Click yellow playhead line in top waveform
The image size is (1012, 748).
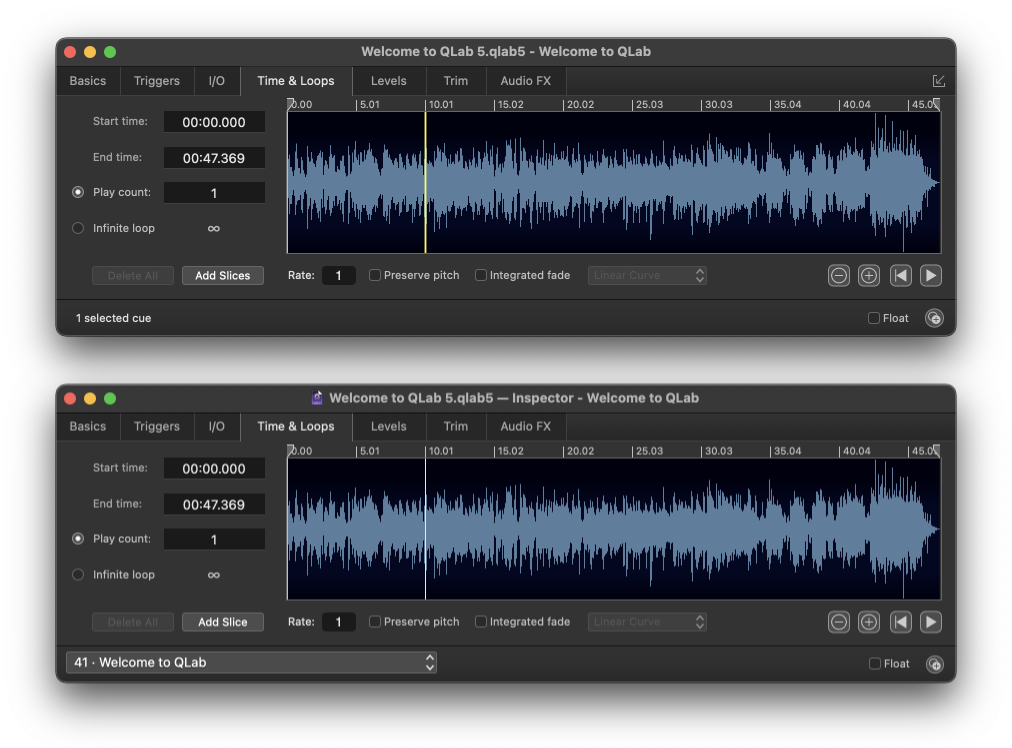pyautogui.click(x=425, y=183)
